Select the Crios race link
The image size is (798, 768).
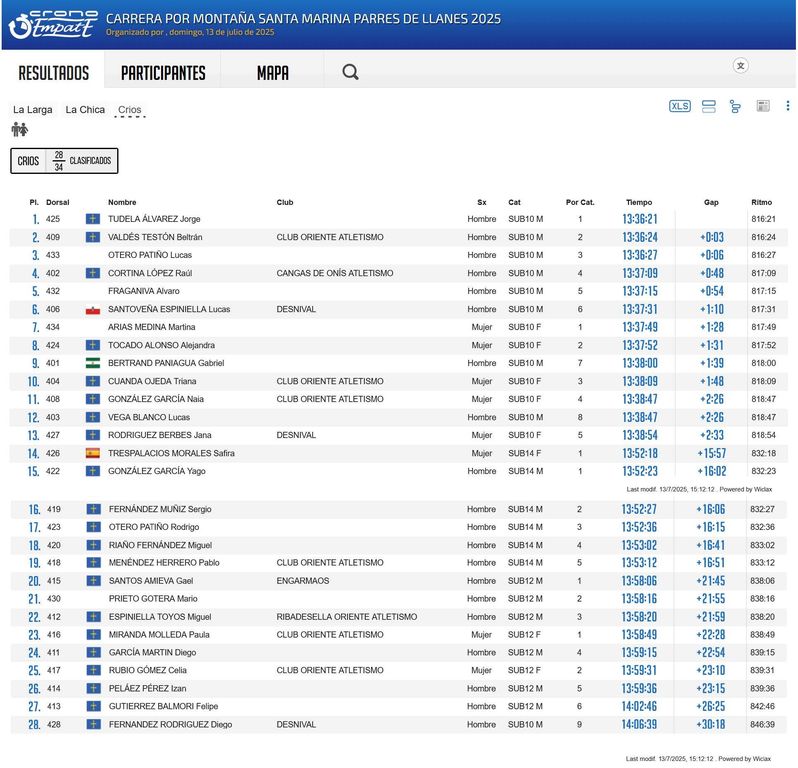tap(130, 110)
